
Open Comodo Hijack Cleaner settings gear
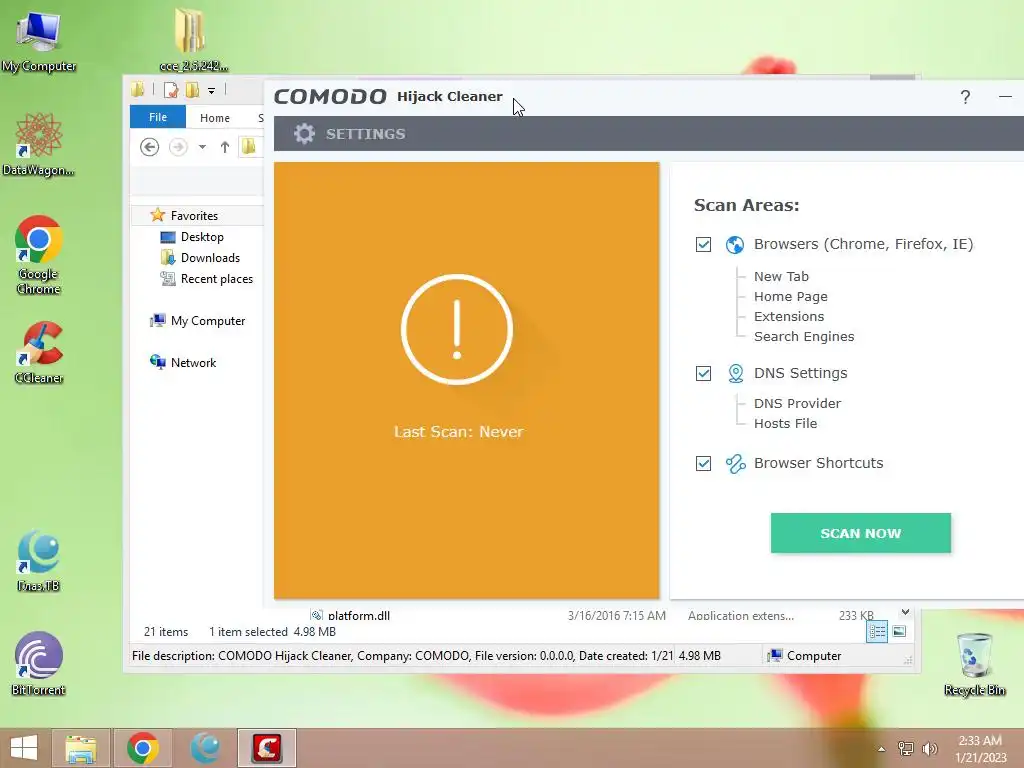304,134
